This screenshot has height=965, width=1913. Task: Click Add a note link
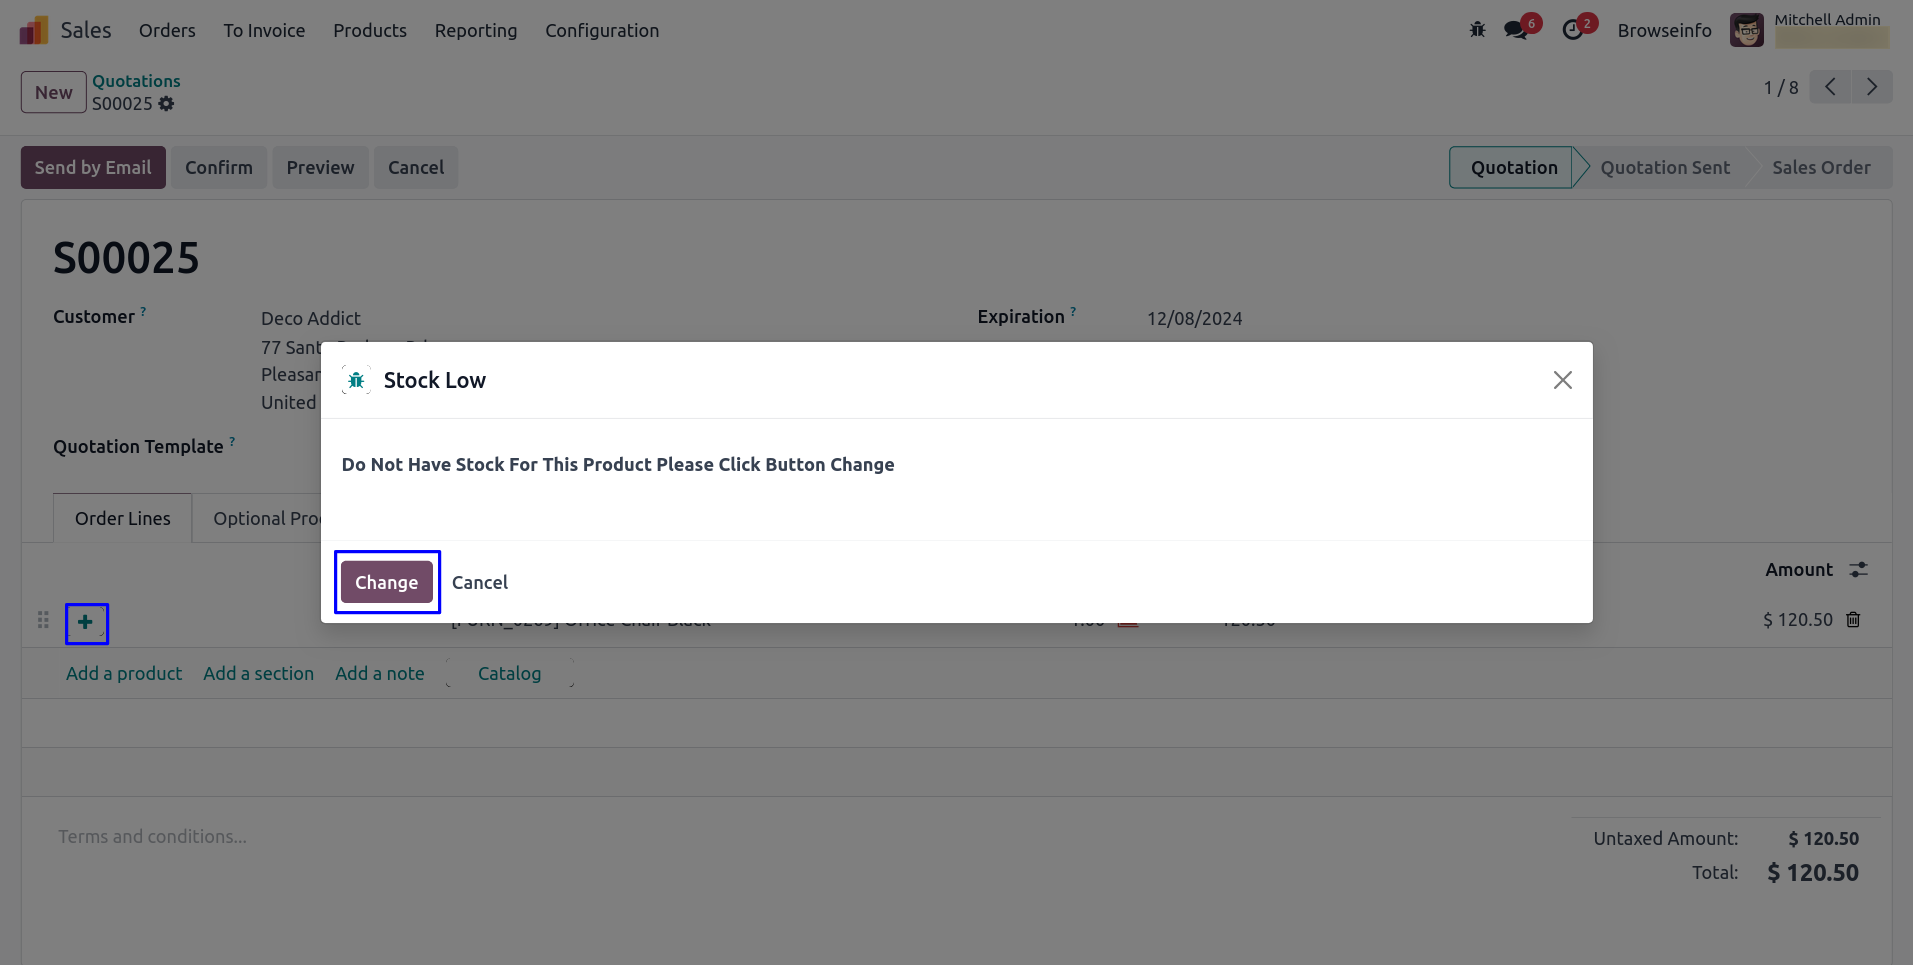click(380, 673)
